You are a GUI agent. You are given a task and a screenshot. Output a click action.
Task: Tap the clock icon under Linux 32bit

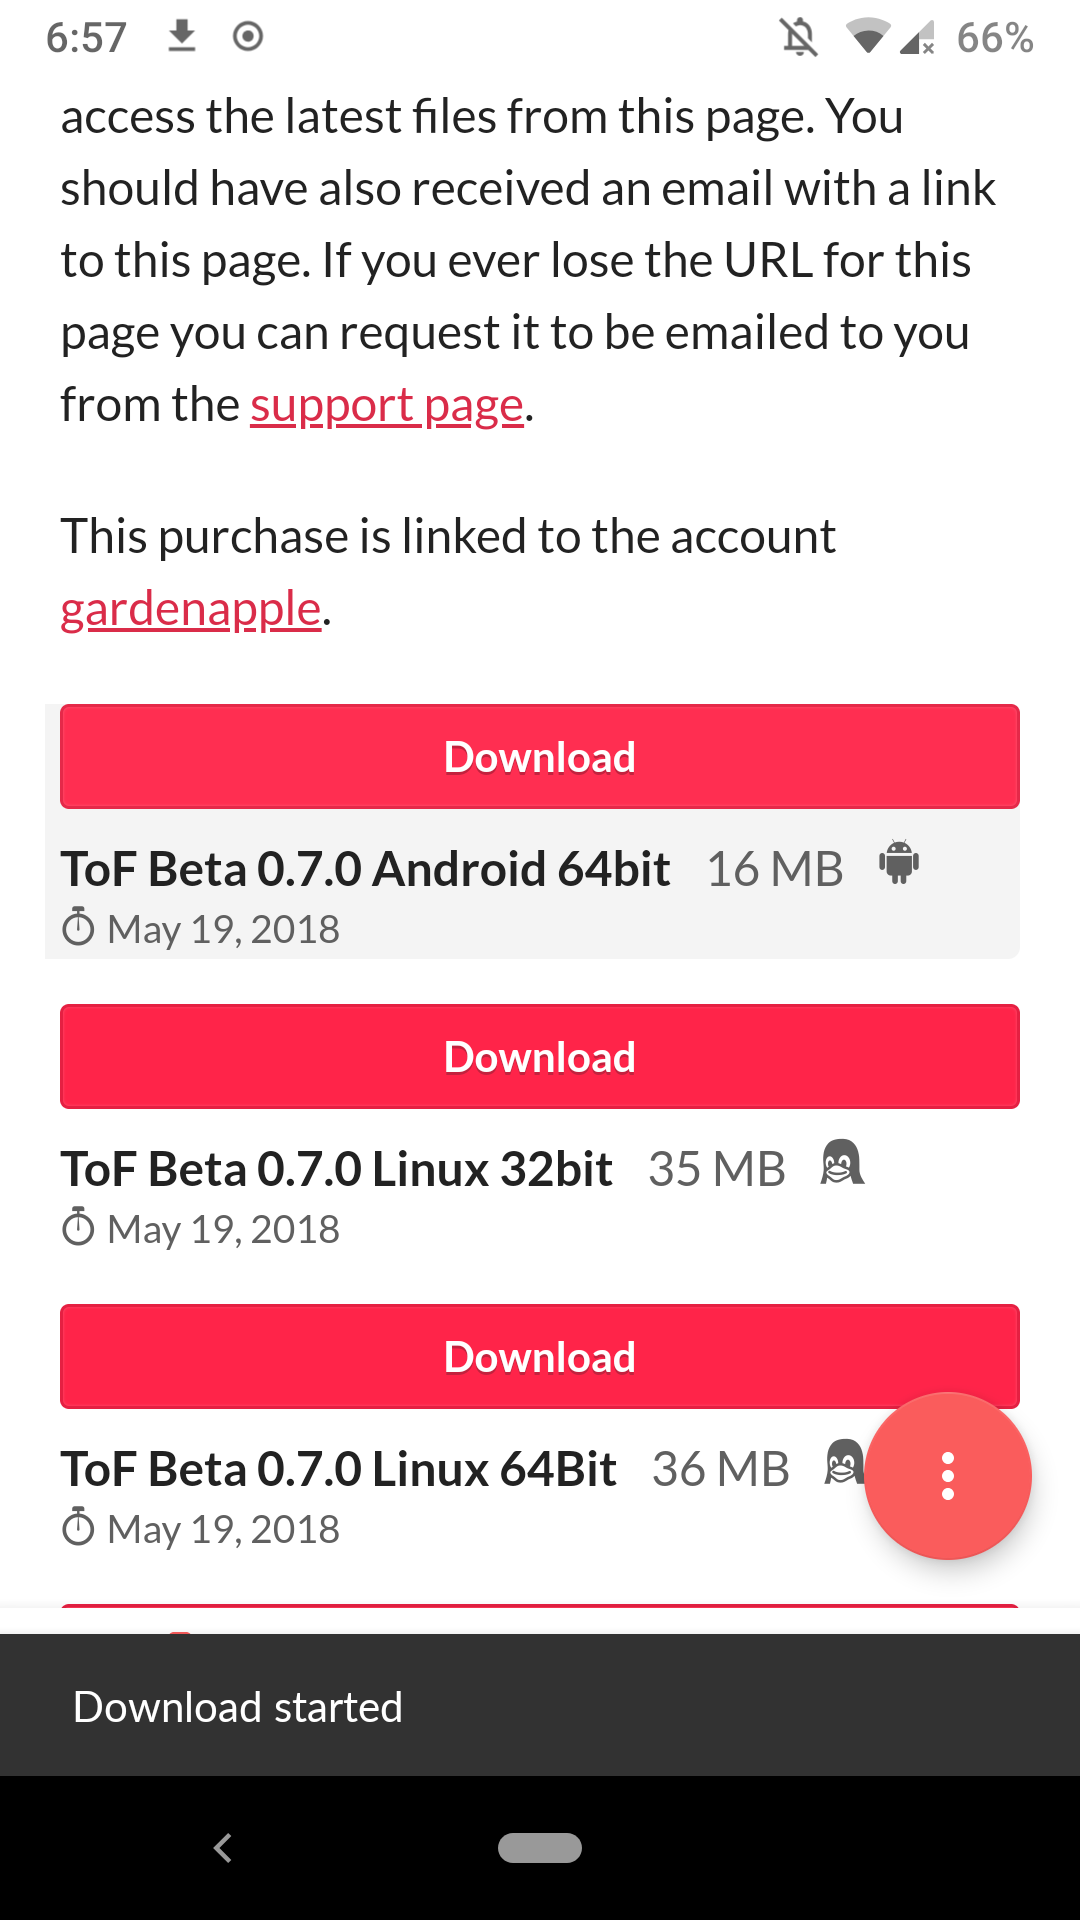pyautogui.click(x=78, y=1228)
